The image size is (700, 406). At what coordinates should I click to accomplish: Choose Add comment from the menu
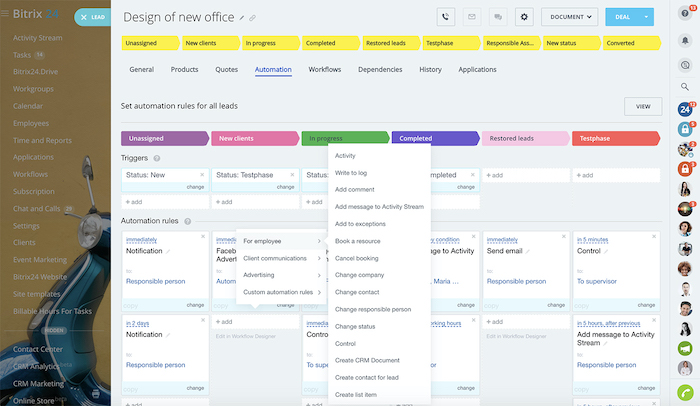(x=355, y=190)
